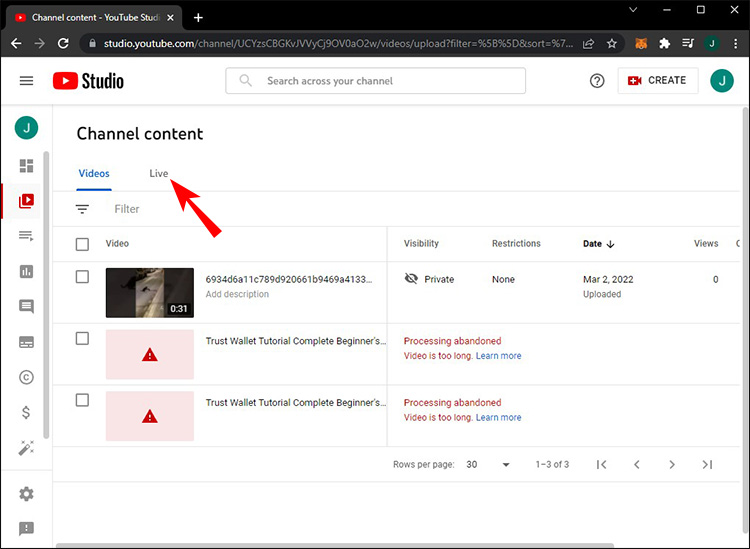Screen dimensions: 750x549
Task: Open the Chrome three-dot menu
Action: pos(736,44)
